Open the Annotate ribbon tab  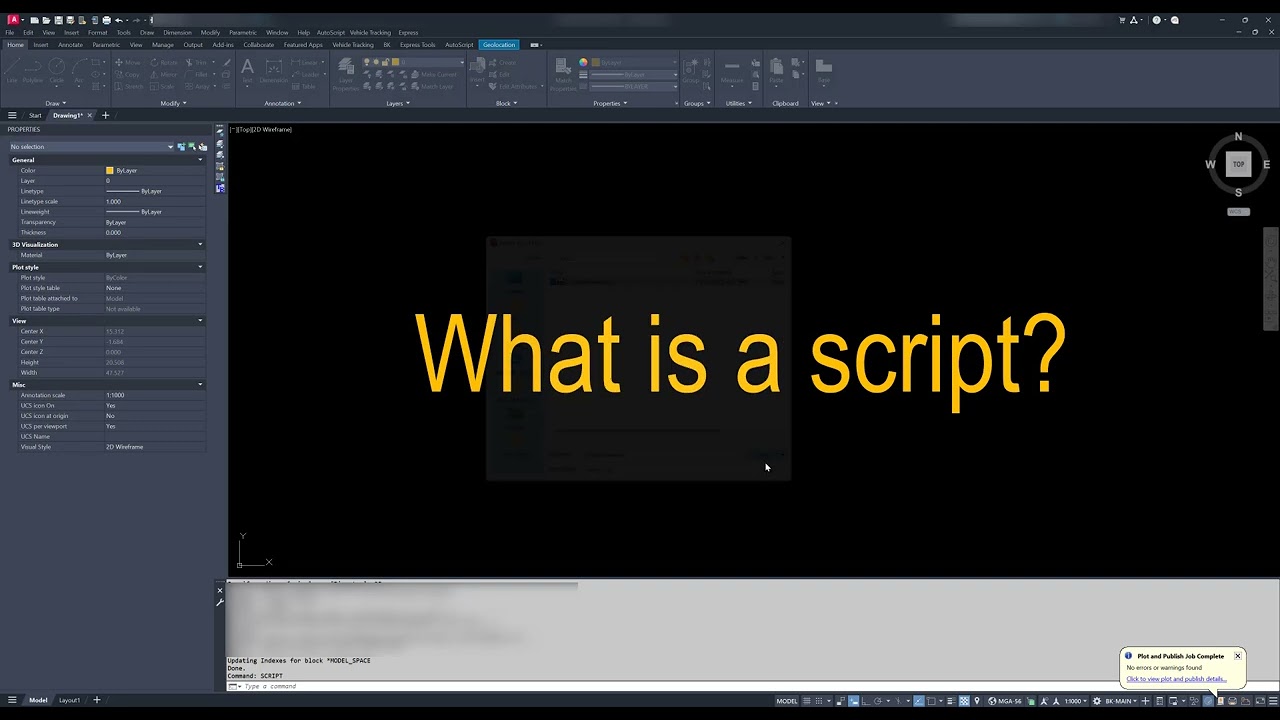[71, 44]
